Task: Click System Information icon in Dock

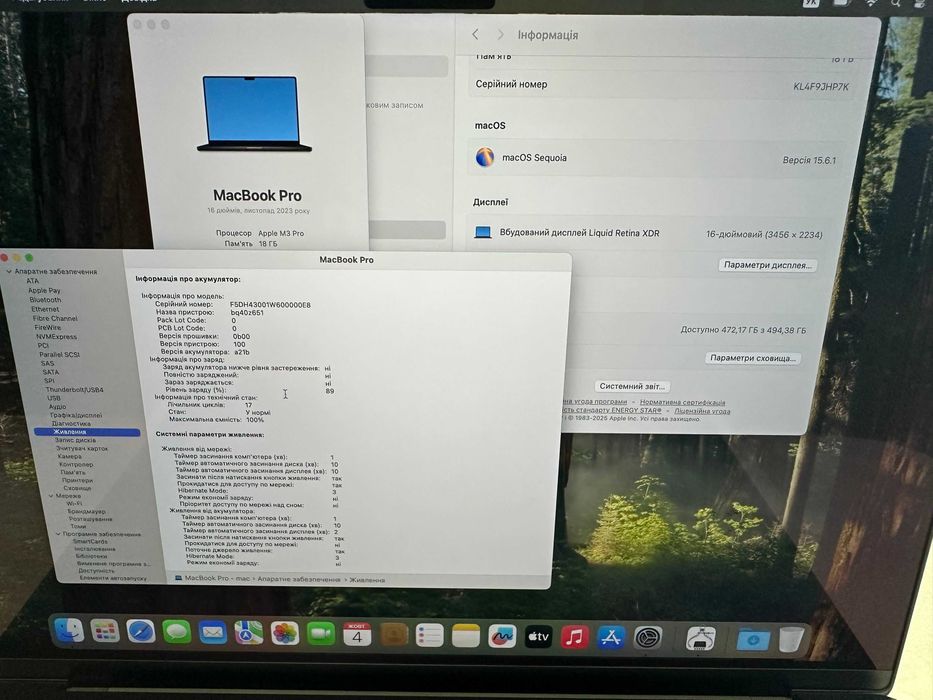Action: coord(700,639)
